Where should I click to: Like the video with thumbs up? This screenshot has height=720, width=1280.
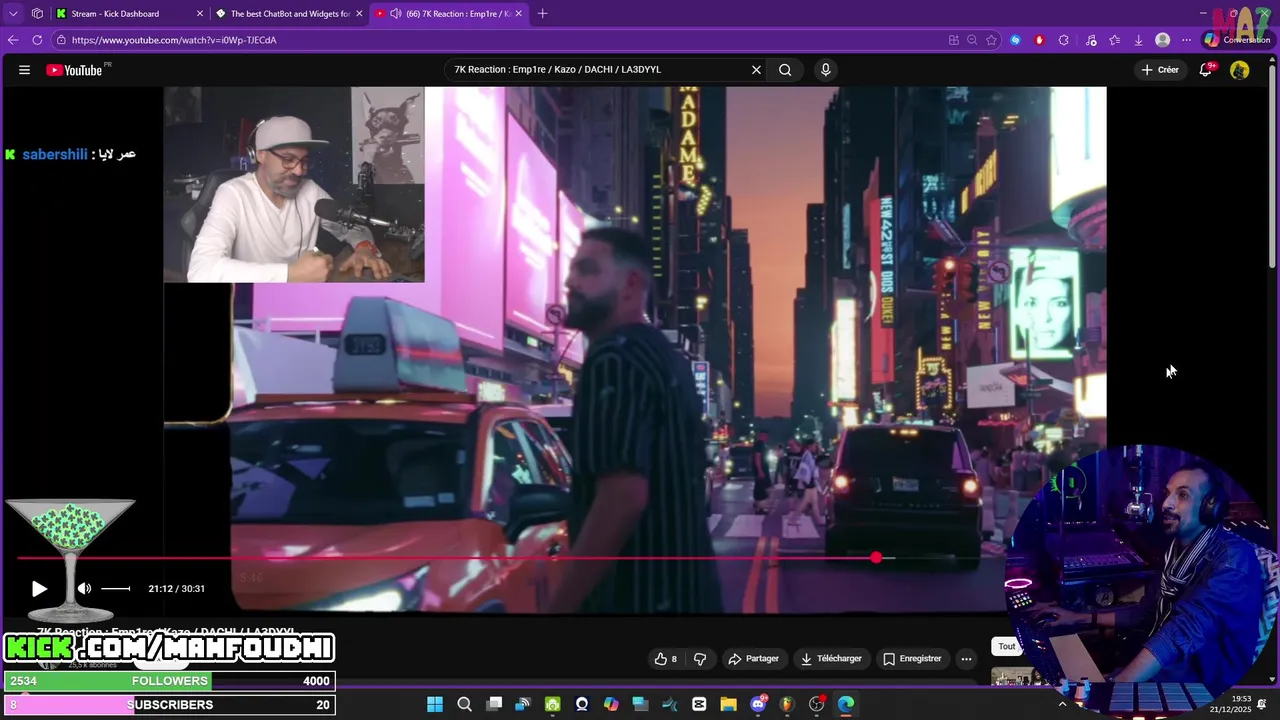coord(666,659)
